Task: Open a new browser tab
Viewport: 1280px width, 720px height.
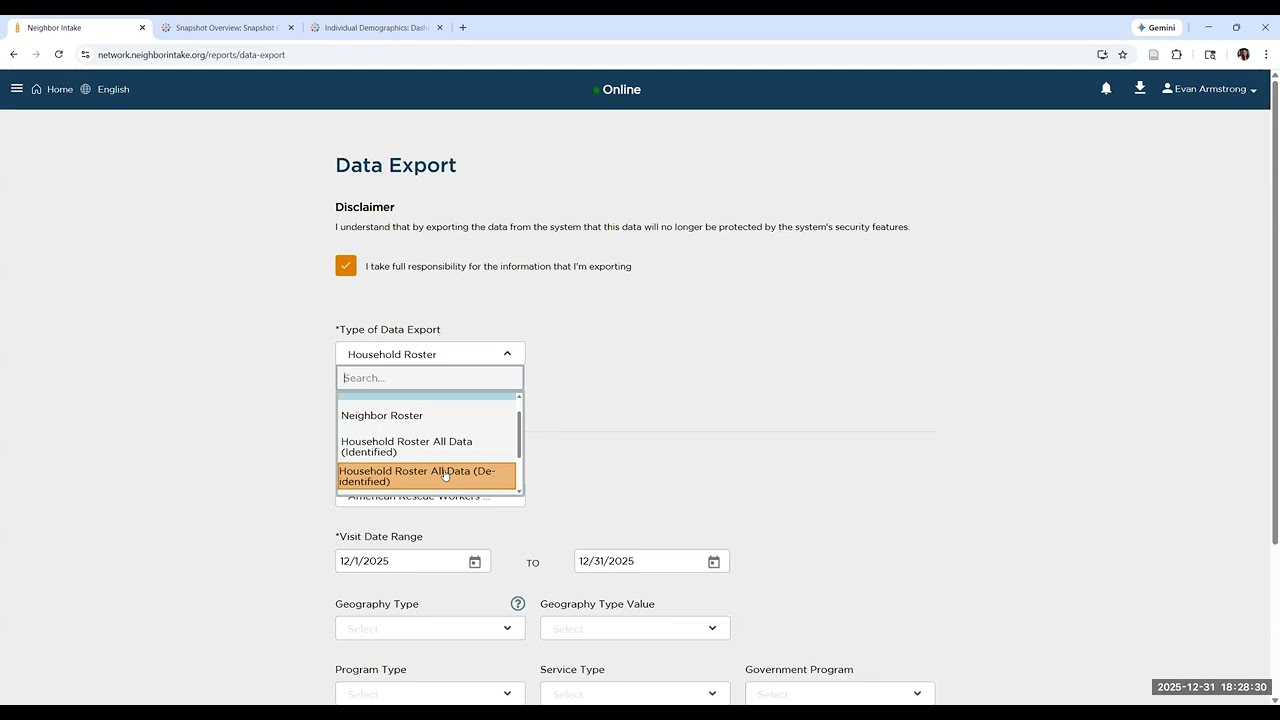Action: coord(463,28)
